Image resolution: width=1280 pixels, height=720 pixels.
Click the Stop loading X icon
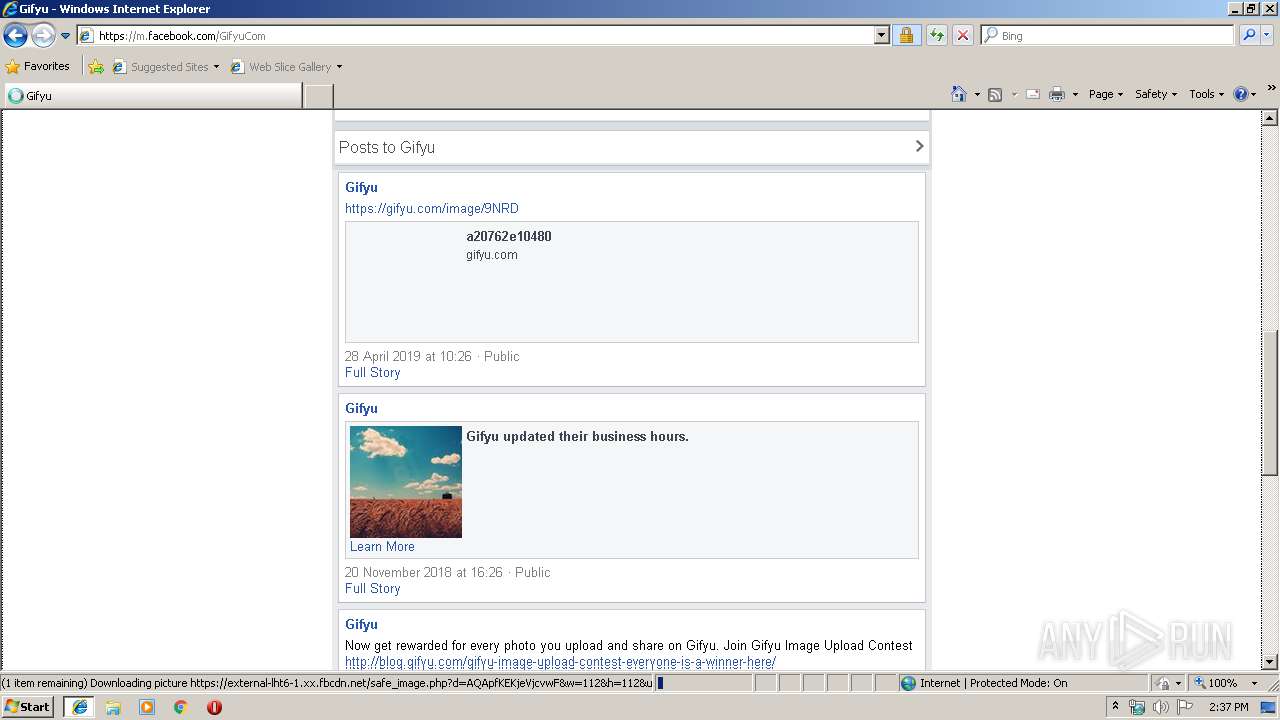point(962,35)
